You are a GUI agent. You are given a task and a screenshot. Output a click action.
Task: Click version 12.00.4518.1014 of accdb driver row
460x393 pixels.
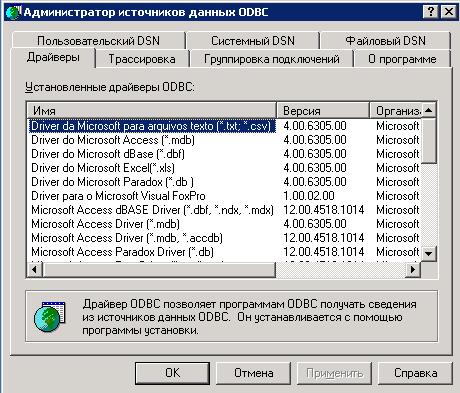324,238
